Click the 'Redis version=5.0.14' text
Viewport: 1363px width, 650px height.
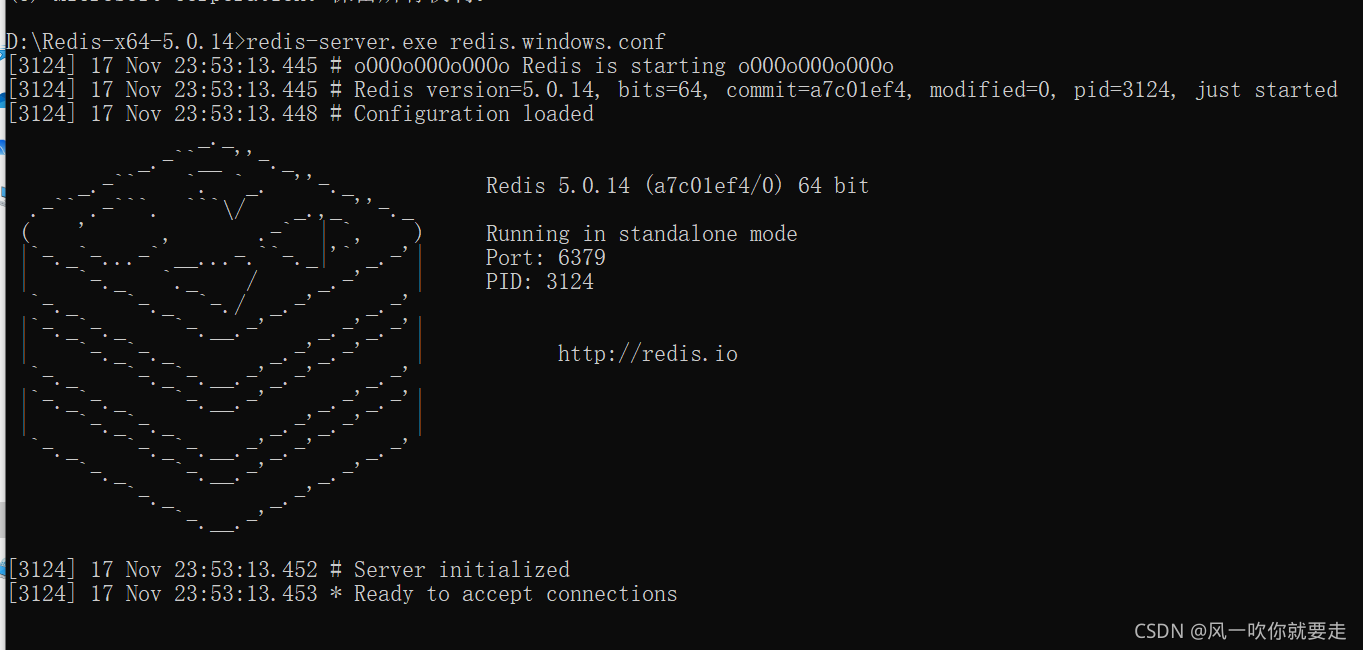pos(474,90)
